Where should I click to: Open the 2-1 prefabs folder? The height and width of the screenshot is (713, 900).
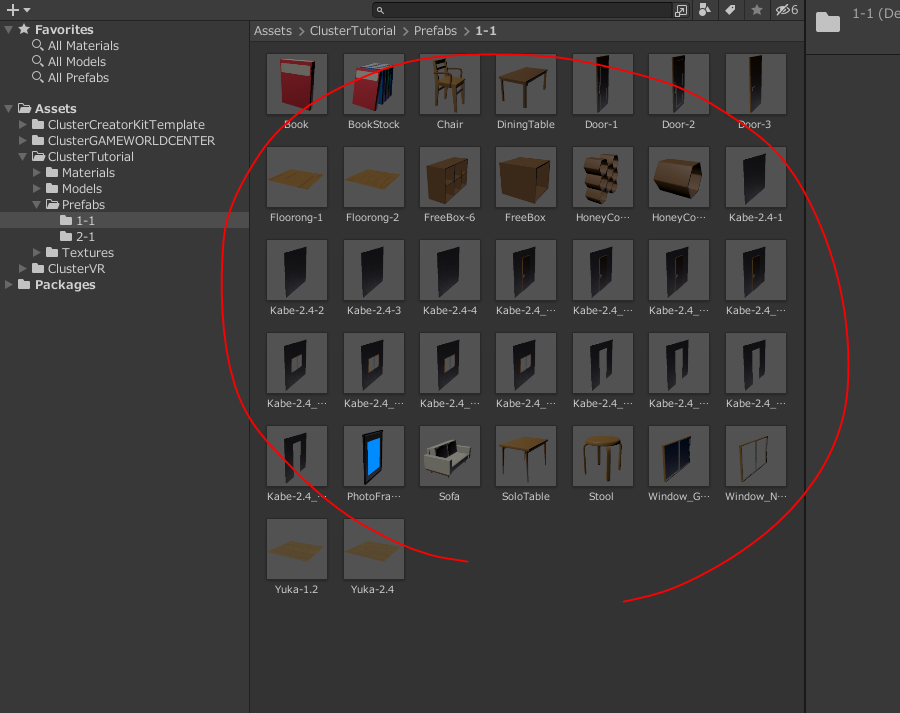pos(85,237)
